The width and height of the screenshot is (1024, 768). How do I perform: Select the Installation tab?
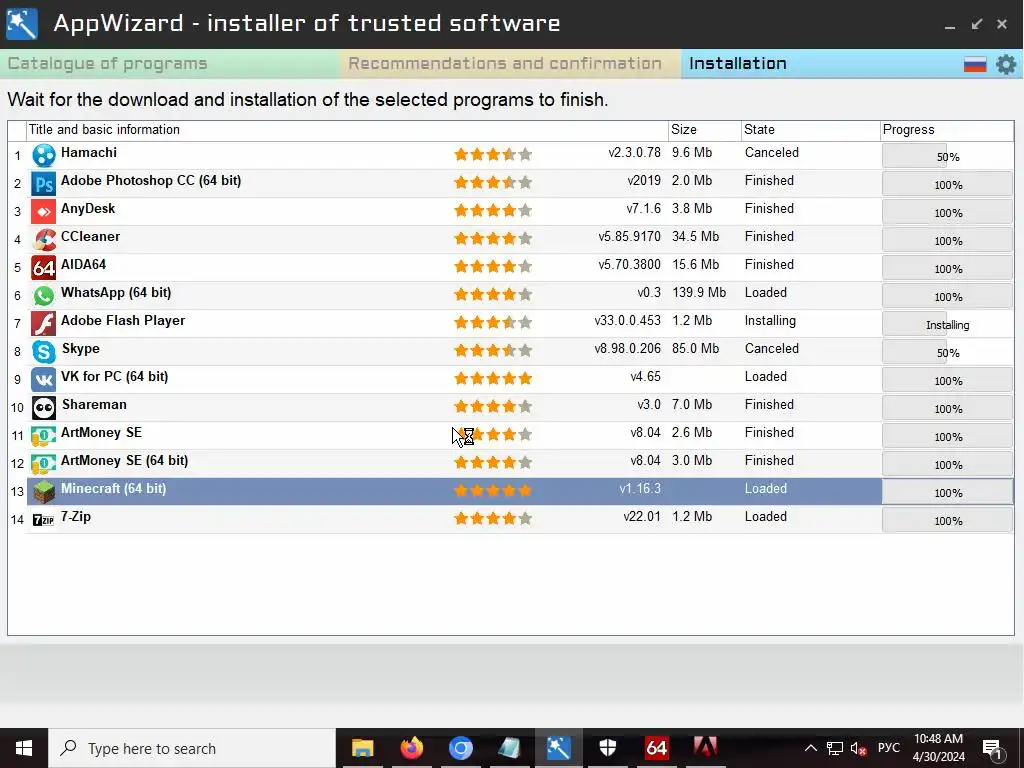[x=737, y=63]
